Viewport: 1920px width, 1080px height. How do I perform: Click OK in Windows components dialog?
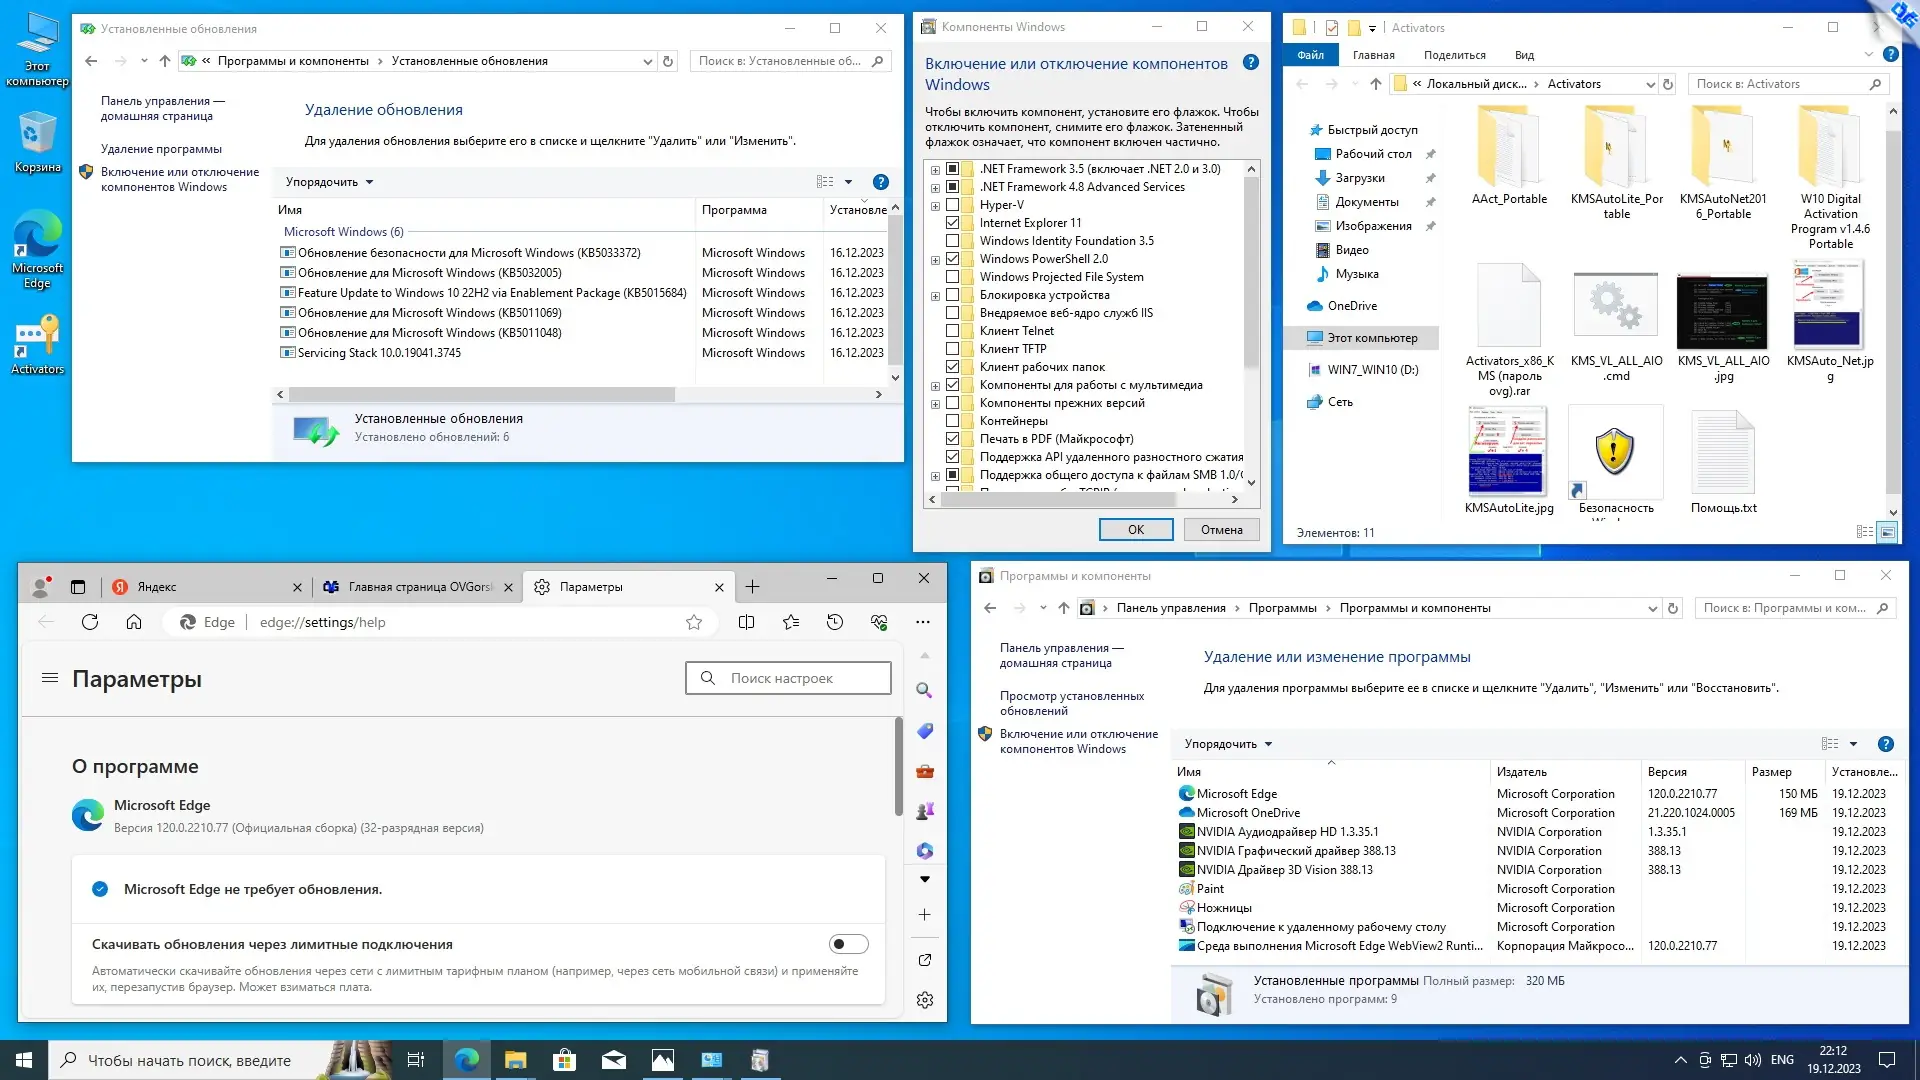click(1135, 530)
